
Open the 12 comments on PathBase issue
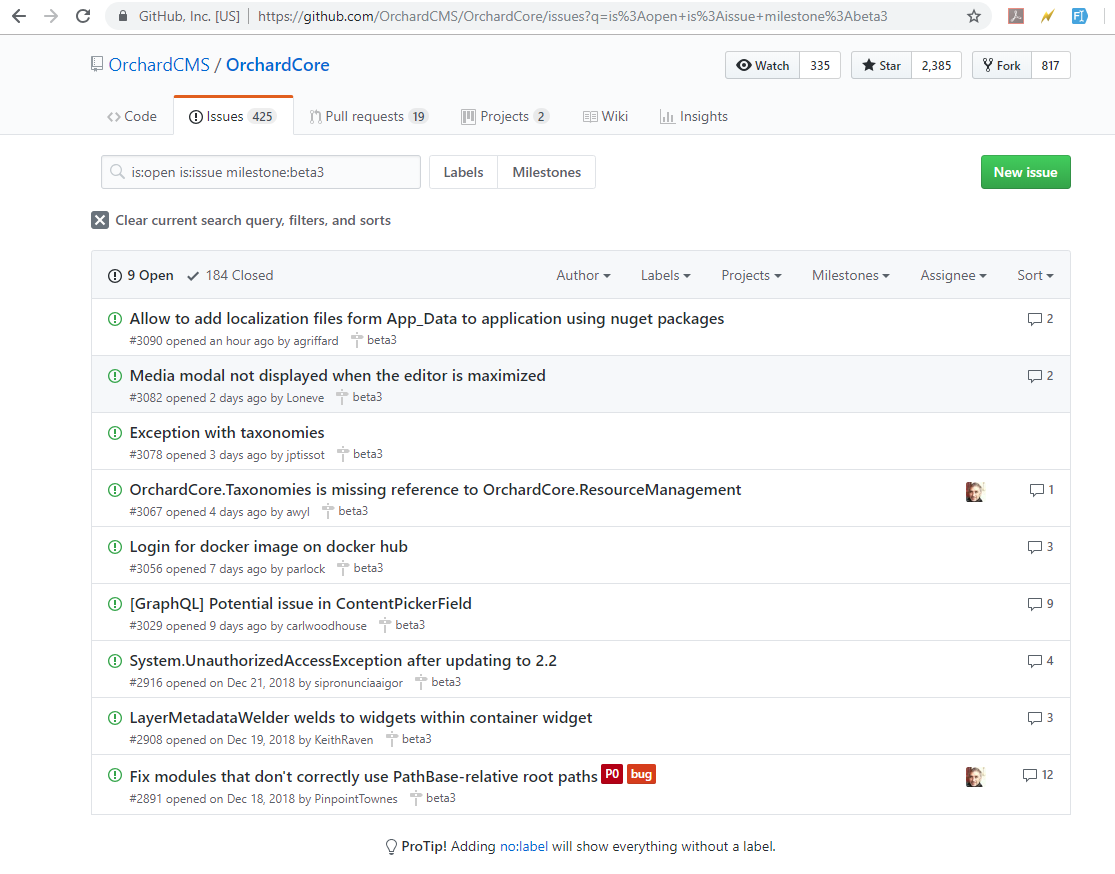tap(1037, 774)
